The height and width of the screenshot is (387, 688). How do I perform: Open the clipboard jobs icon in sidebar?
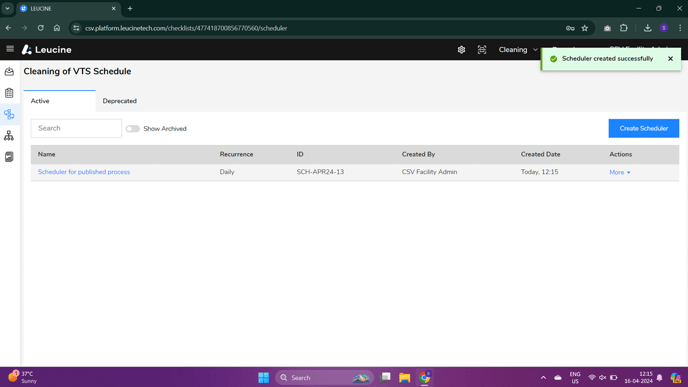tap(9, 93)
